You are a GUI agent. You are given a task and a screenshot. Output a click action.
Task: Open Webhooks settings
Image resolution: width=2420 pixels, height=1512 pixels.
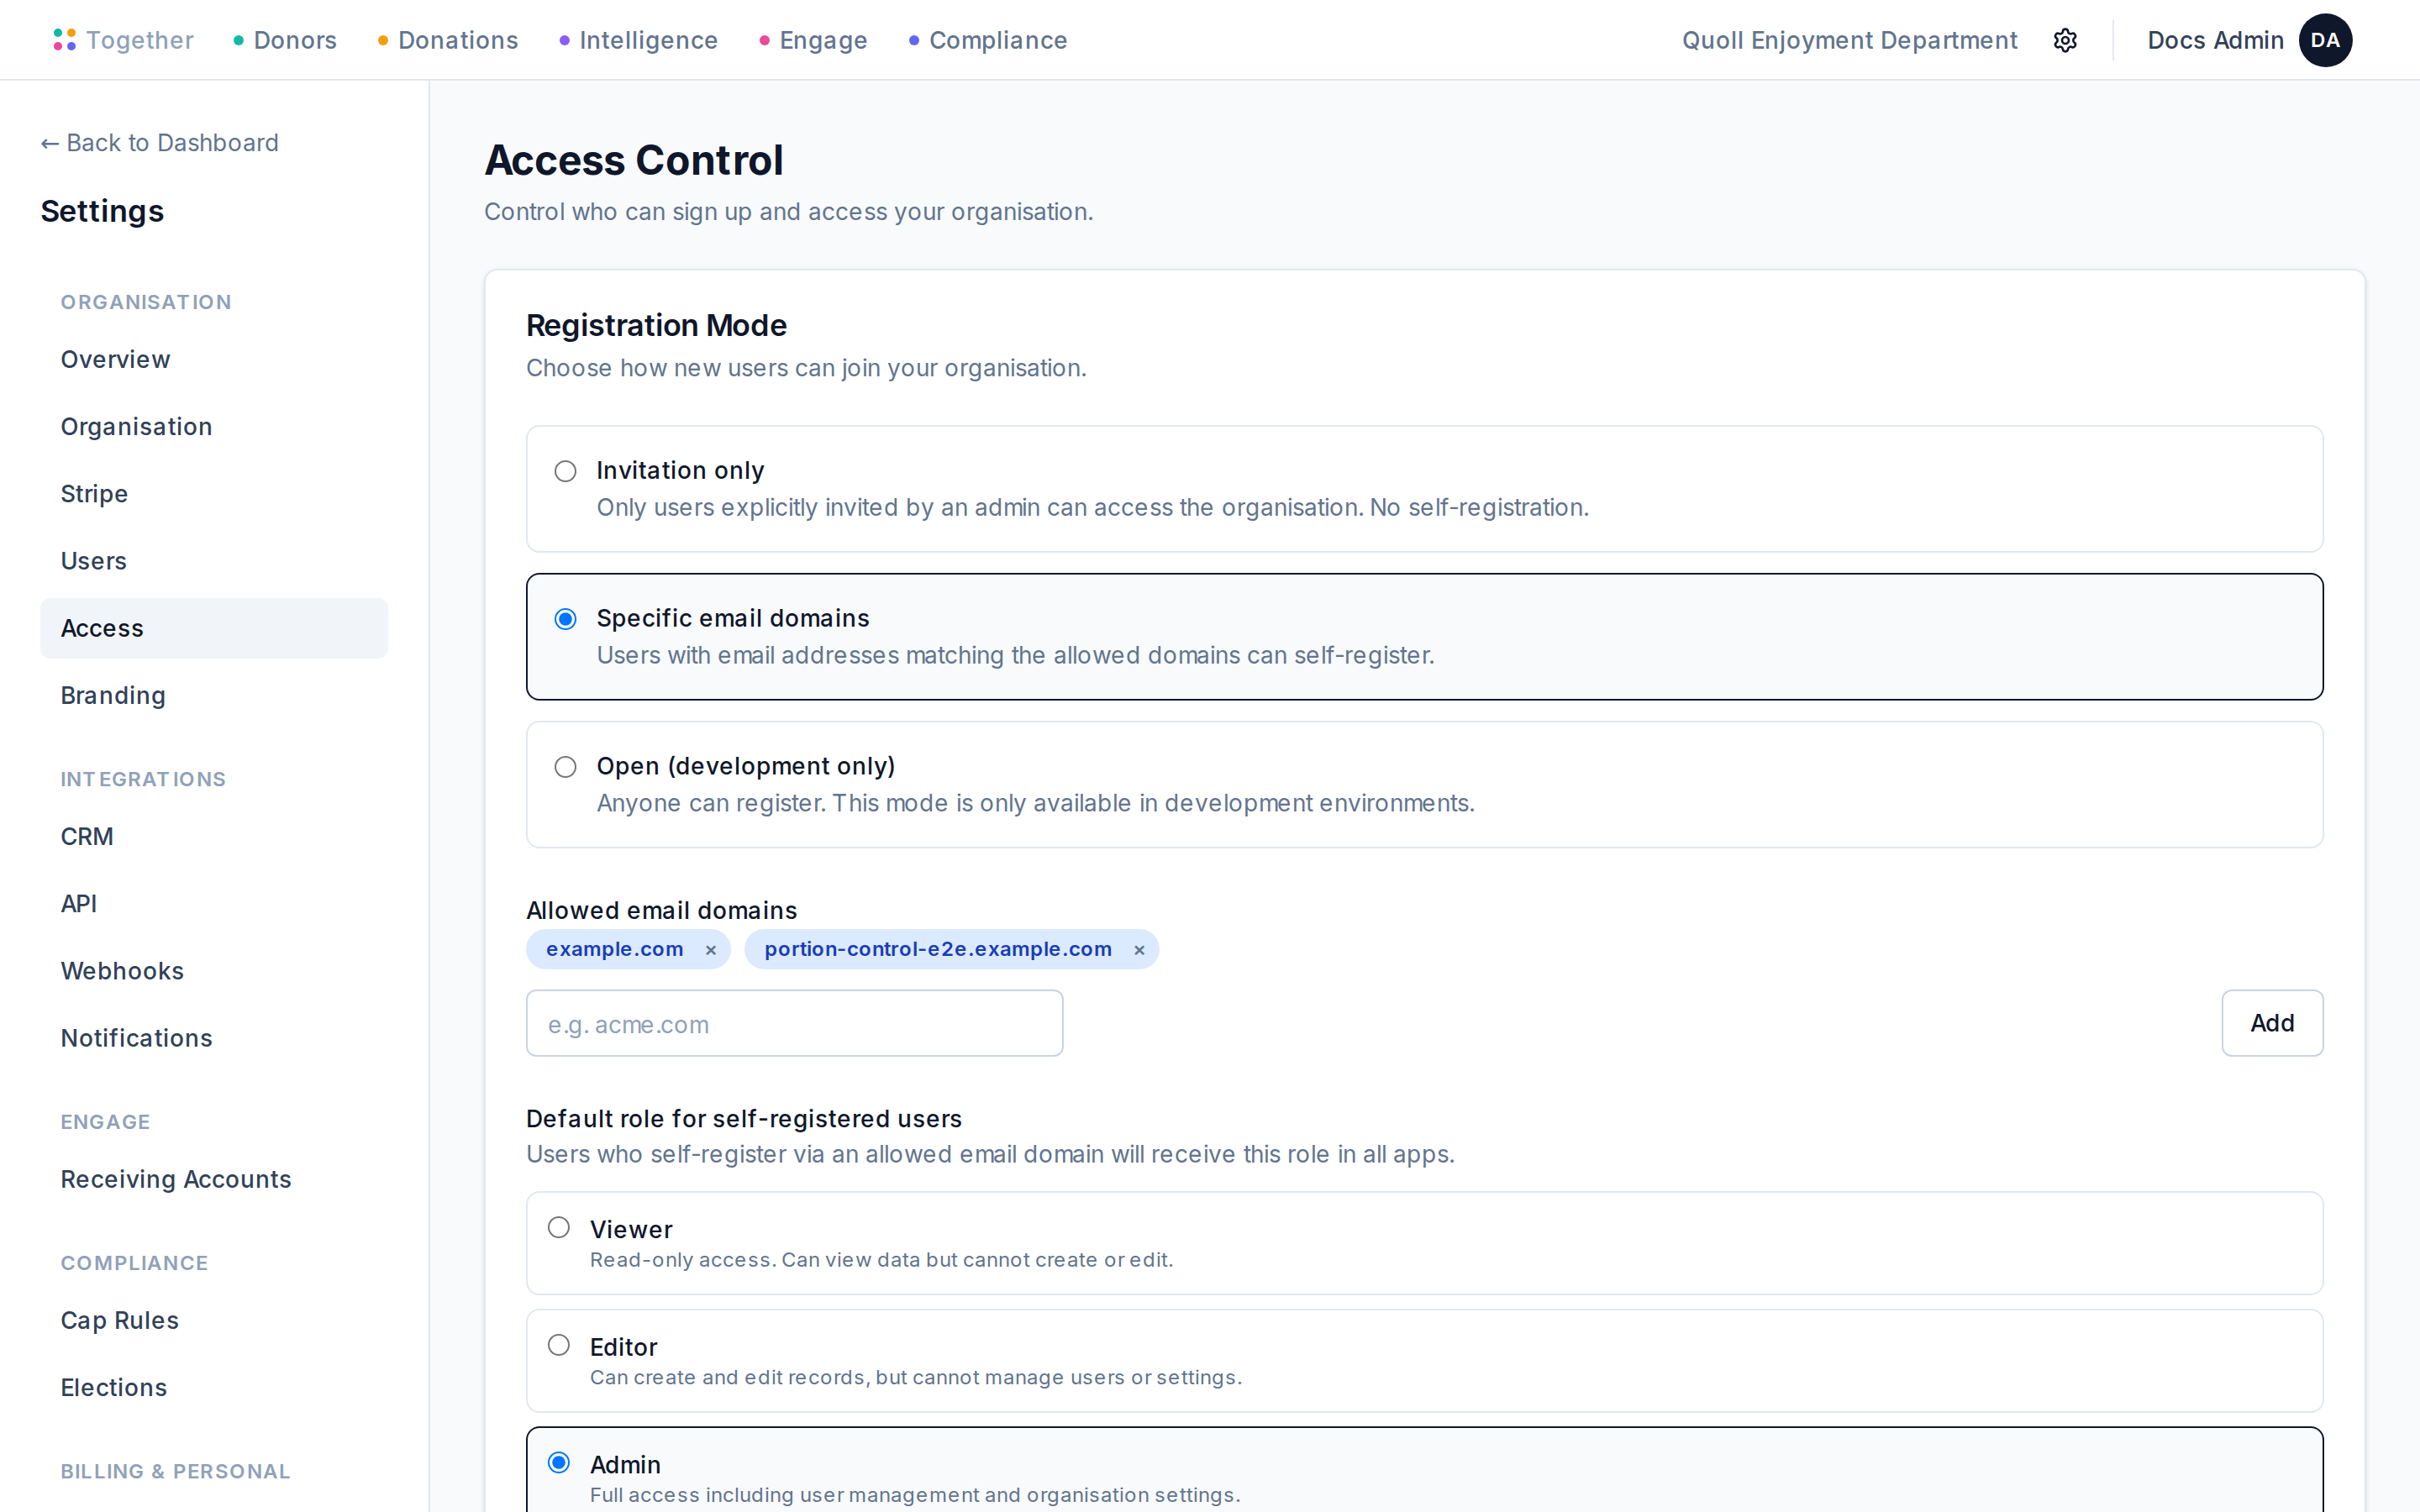pyautogui.click(x=214, y=971)
